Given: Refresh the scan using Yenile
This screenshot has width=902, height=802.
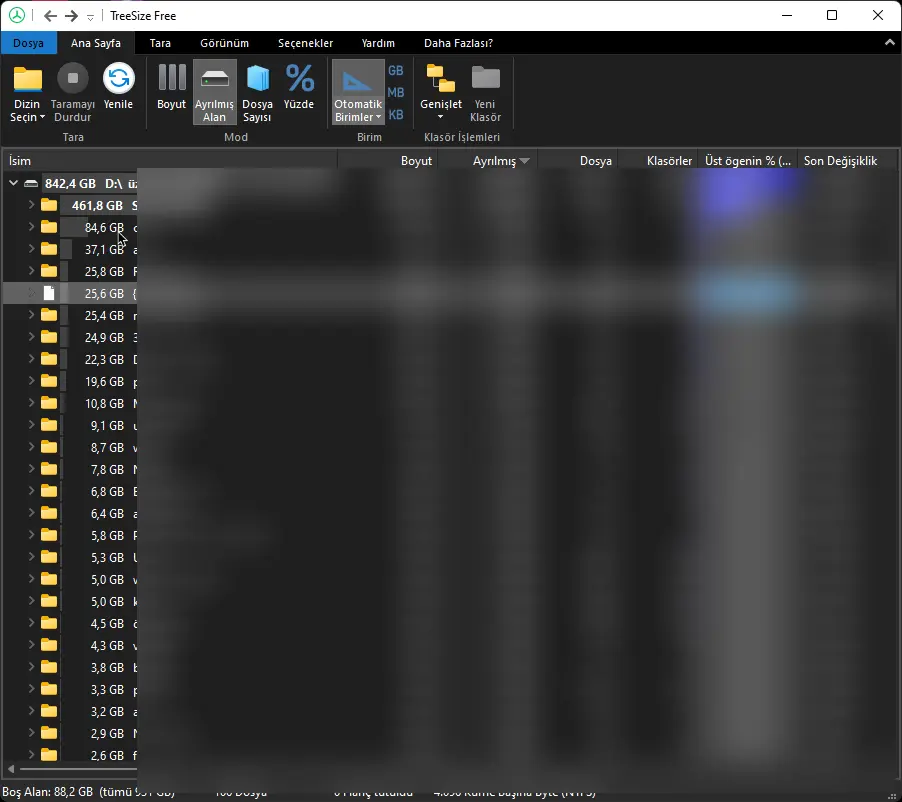Looking at the screenshot, I should tap(119, 86).
